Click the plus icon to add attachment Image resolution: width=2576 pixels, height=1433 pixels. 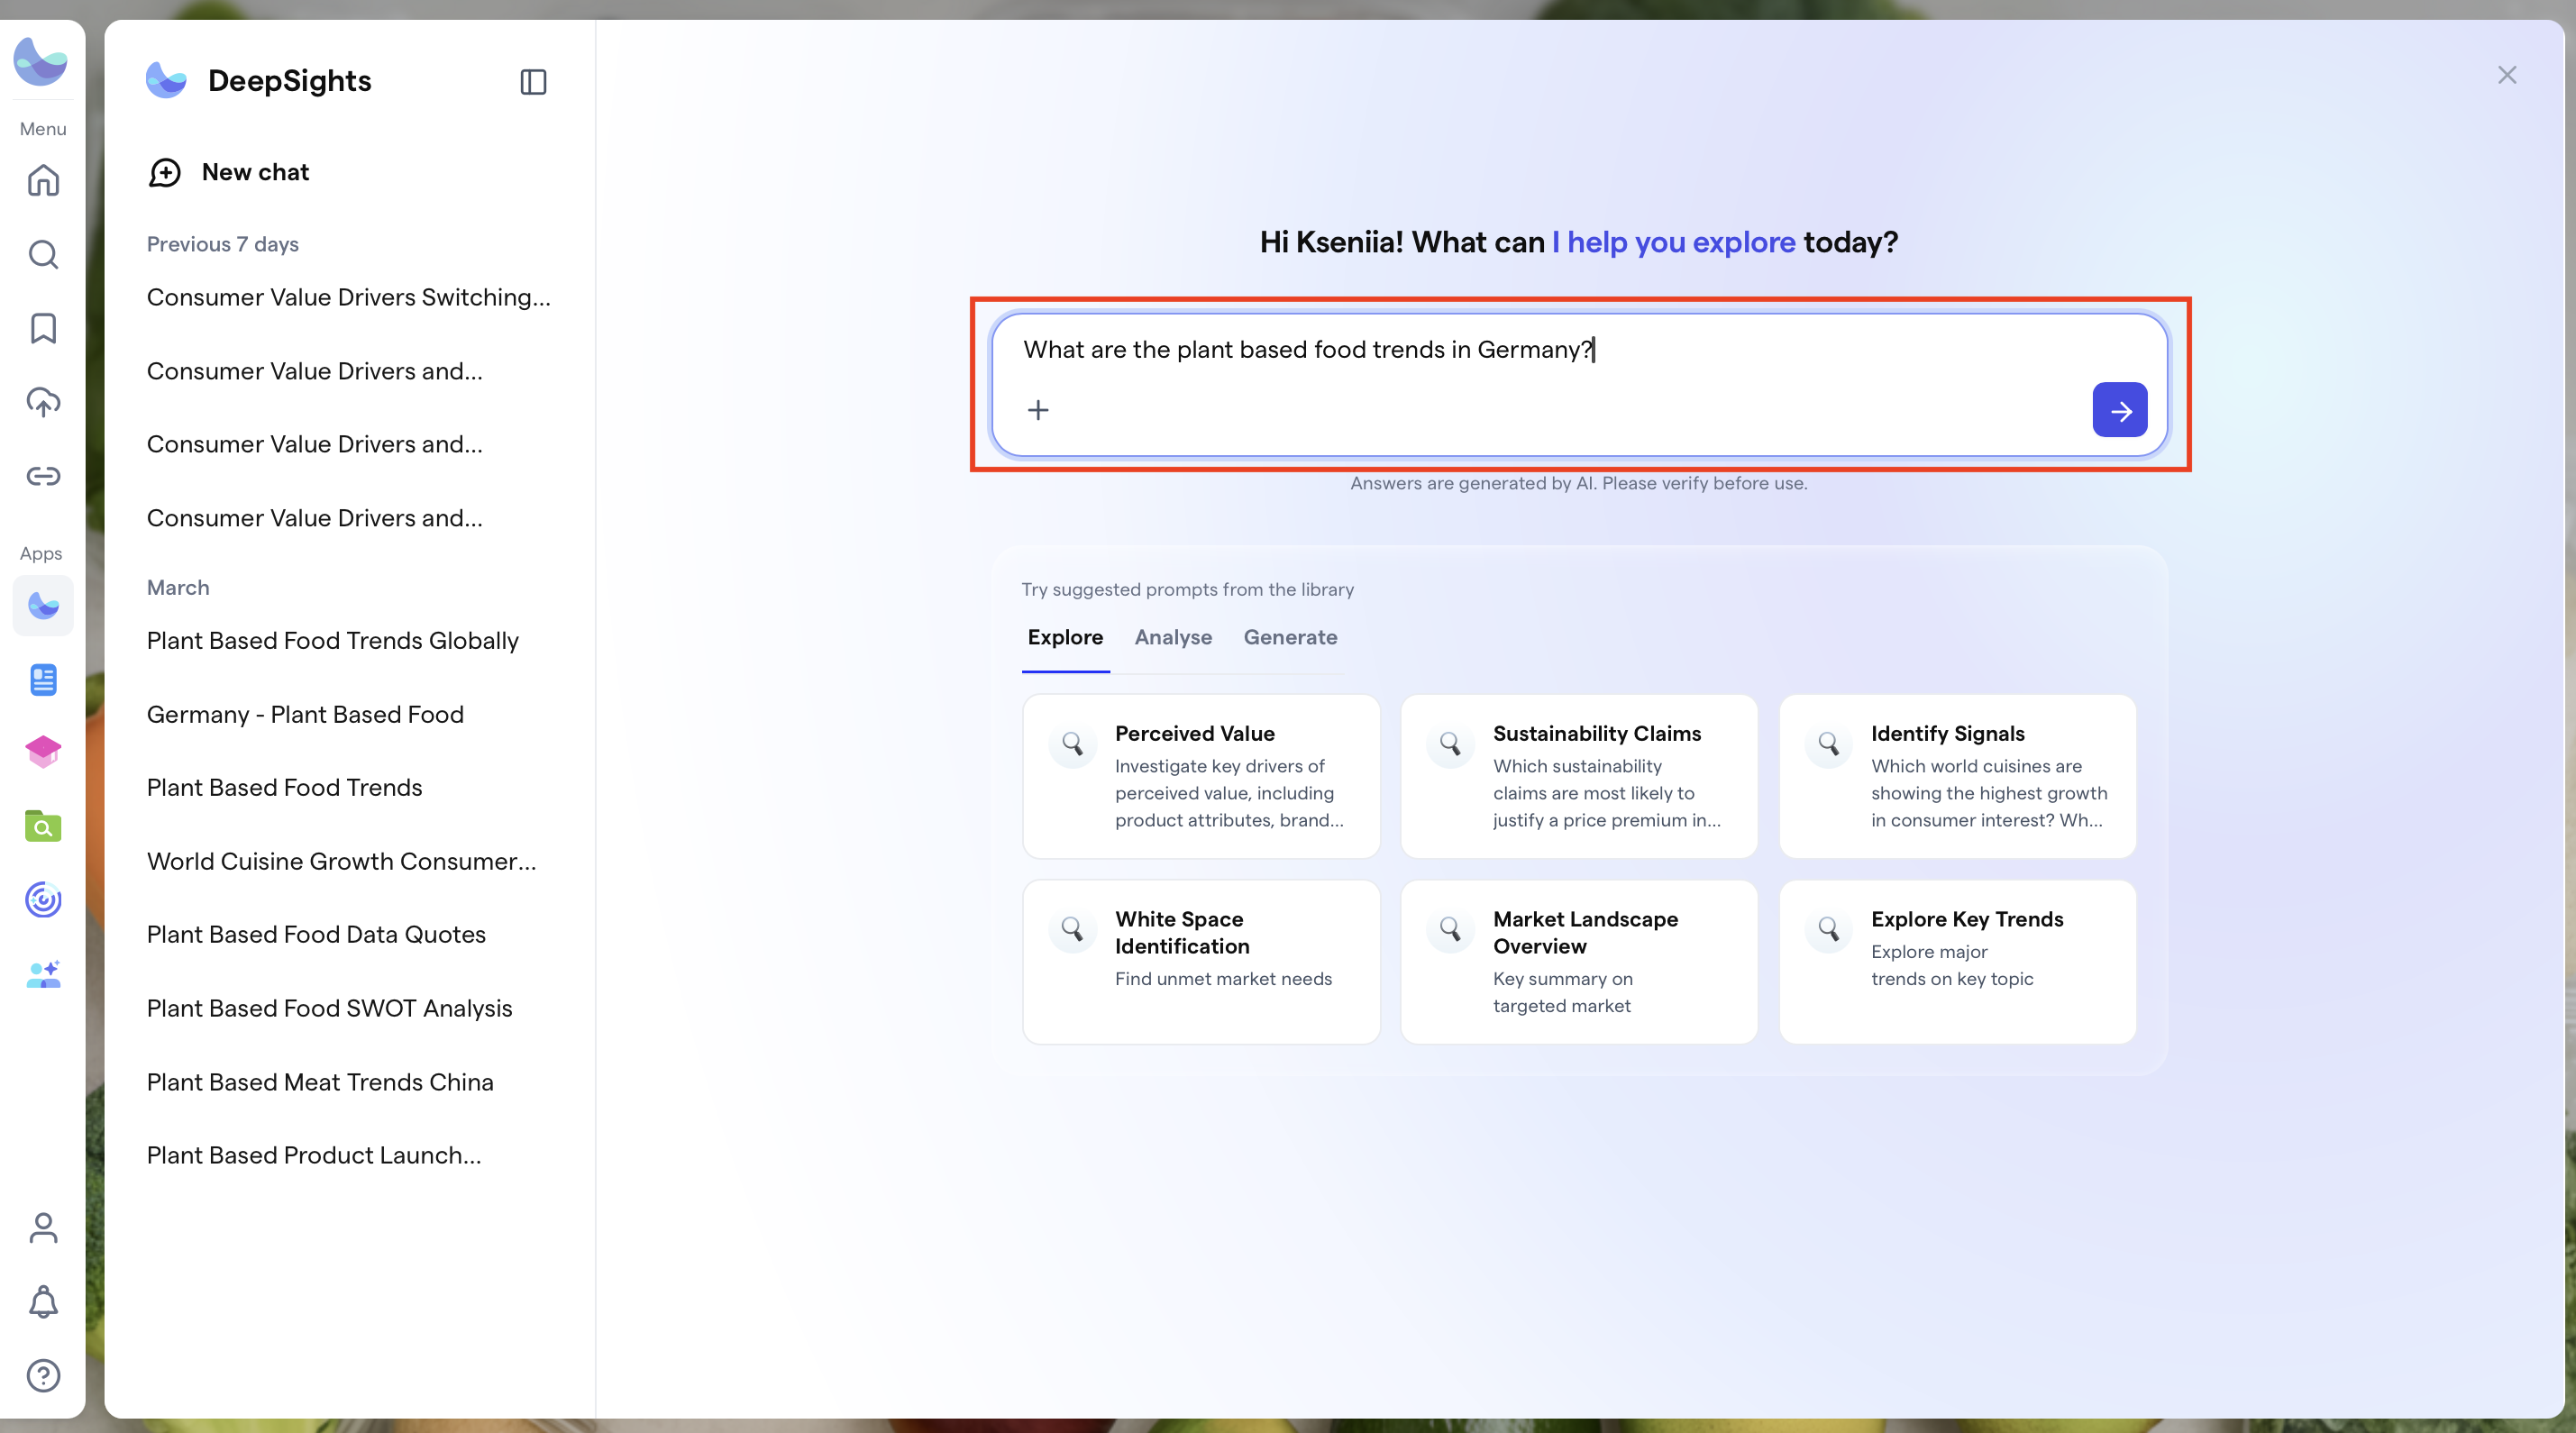click(x=1038, y=410)
